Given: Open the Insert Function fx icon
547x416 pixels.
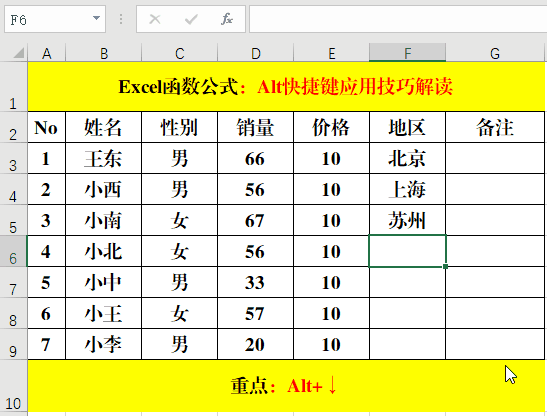Looking at the screenshot, I should tap(227, 19).
